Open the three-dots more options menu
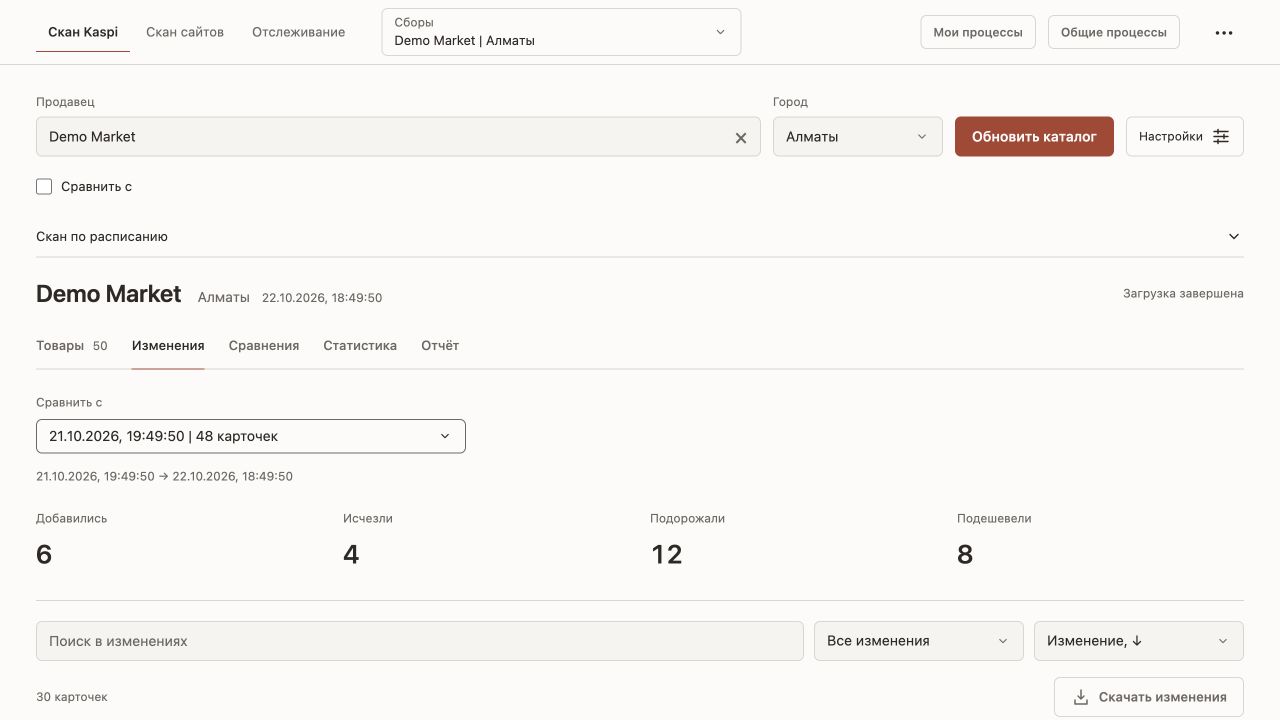The height and width of the screenshot is (720, 1280). click(x=1224, y=32)
